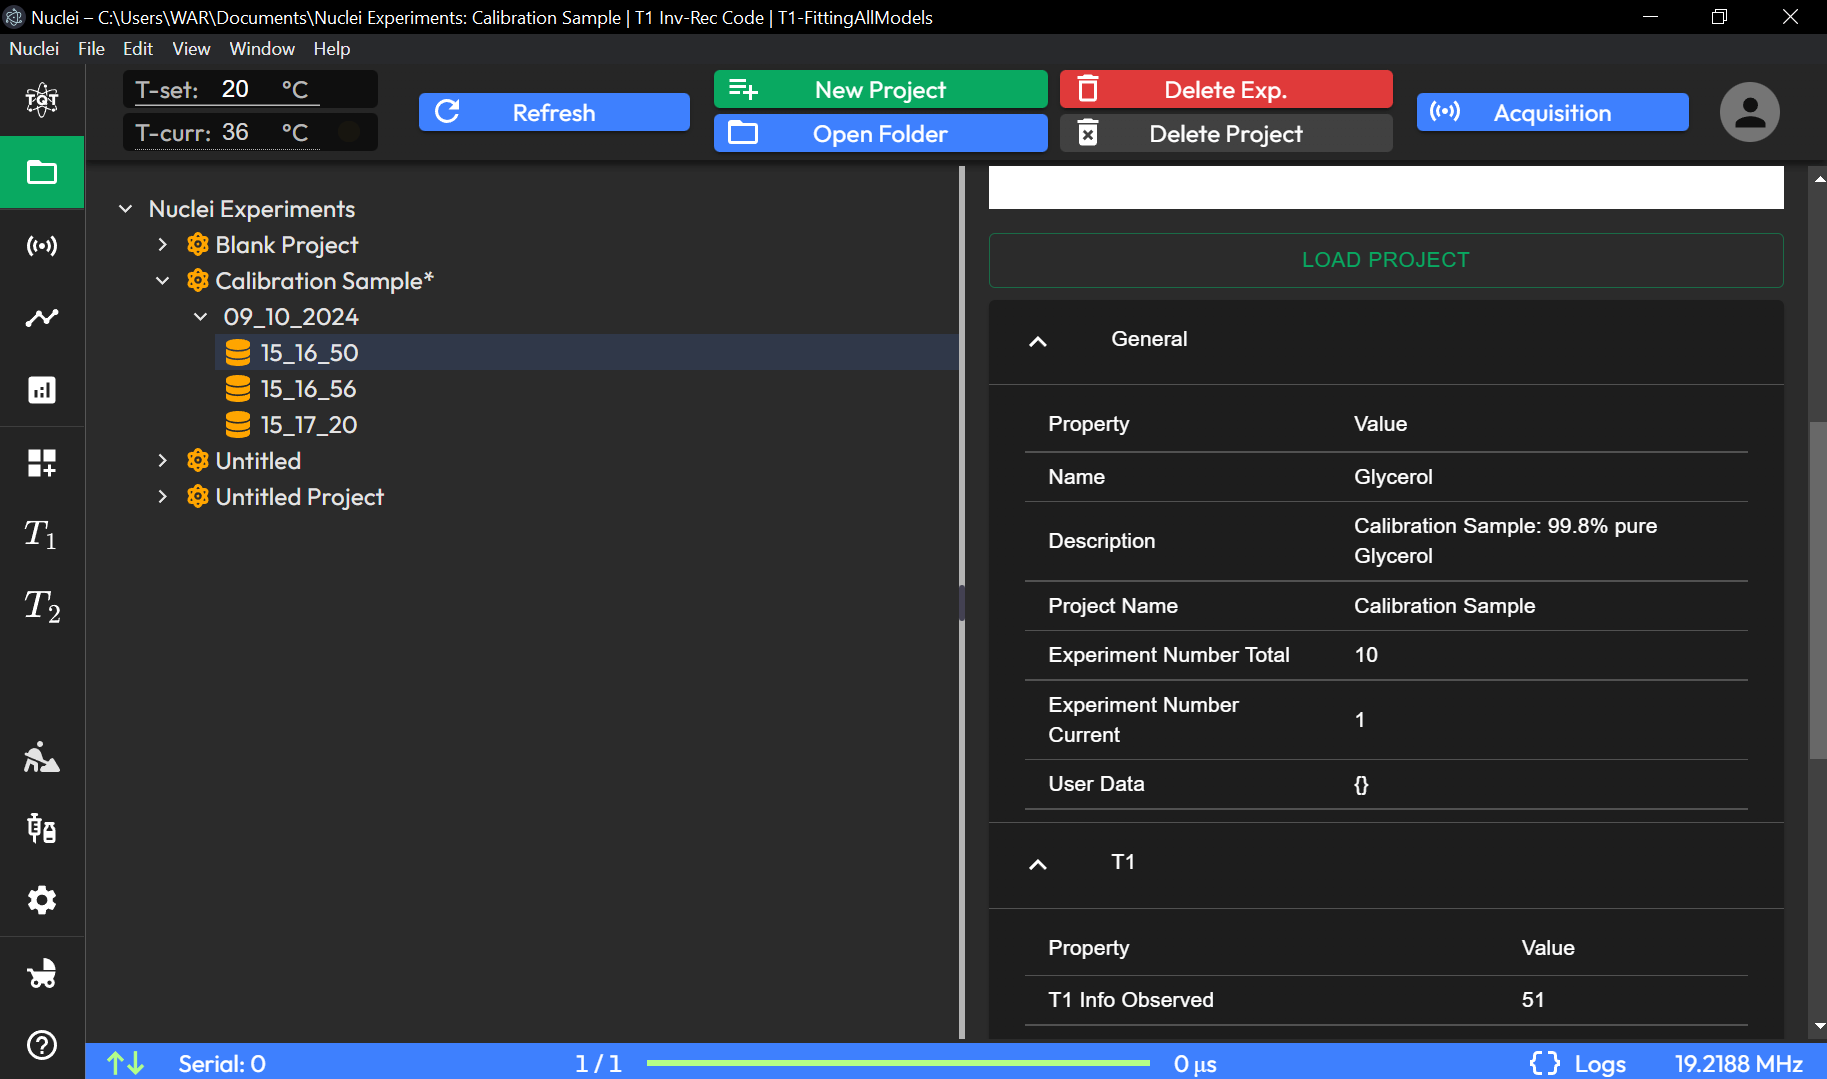This screenshot has height=1079, width=1827.
Task: Click the Glycerol name value
Action: [x=1393, y=477]
